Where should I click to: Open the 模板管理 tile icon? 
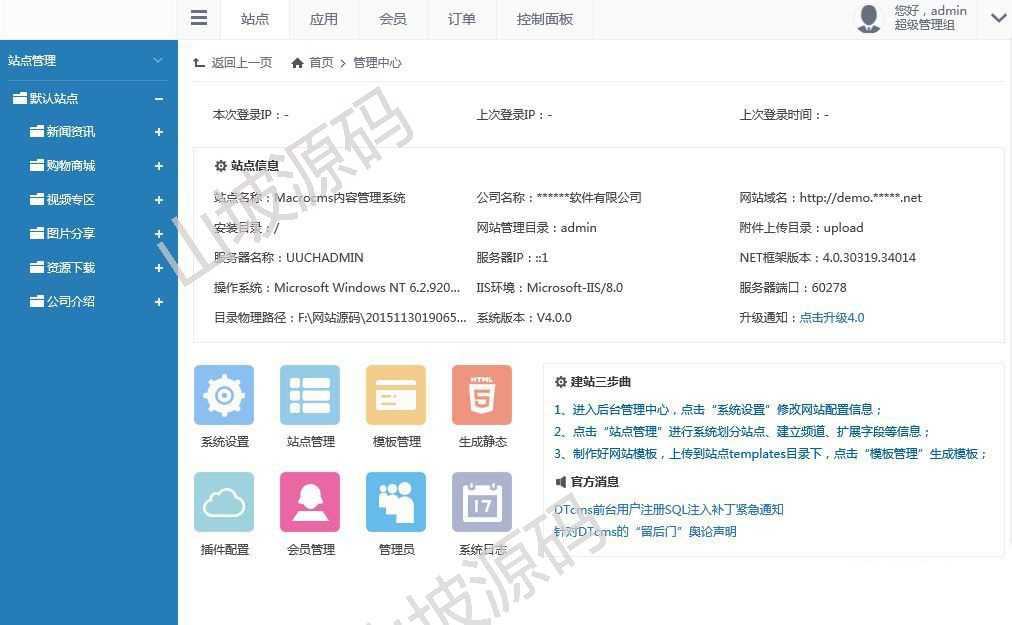[396, 395]
